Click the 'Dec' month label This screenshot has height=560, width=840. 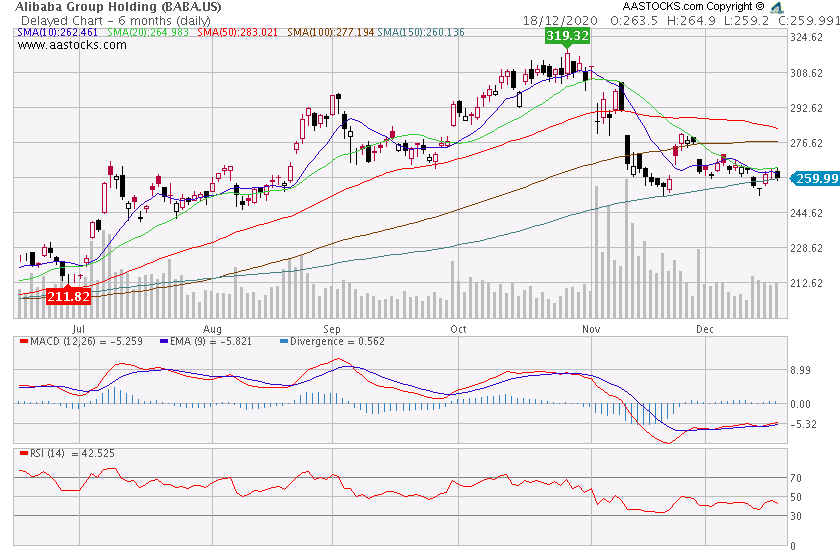(x=705, y=329)
